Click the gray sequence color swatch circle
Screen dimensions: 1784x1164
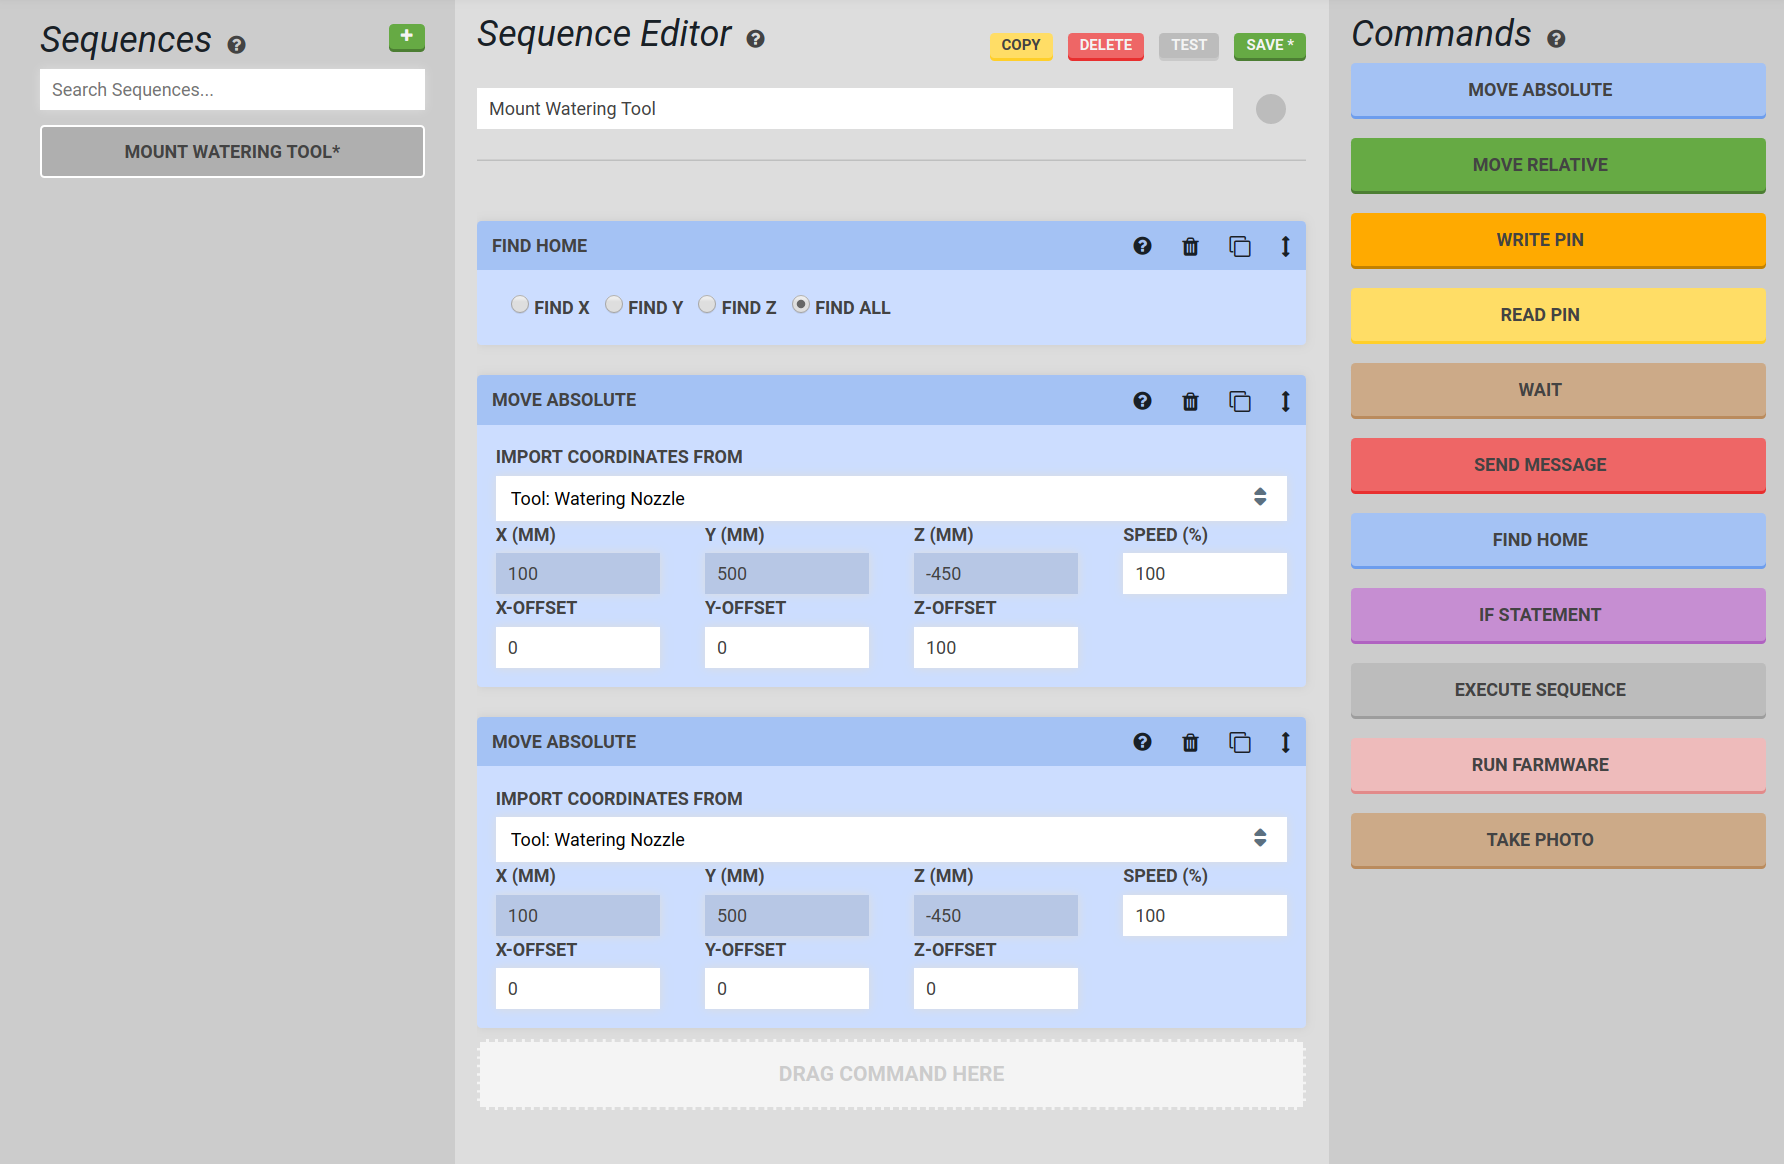1270,109
